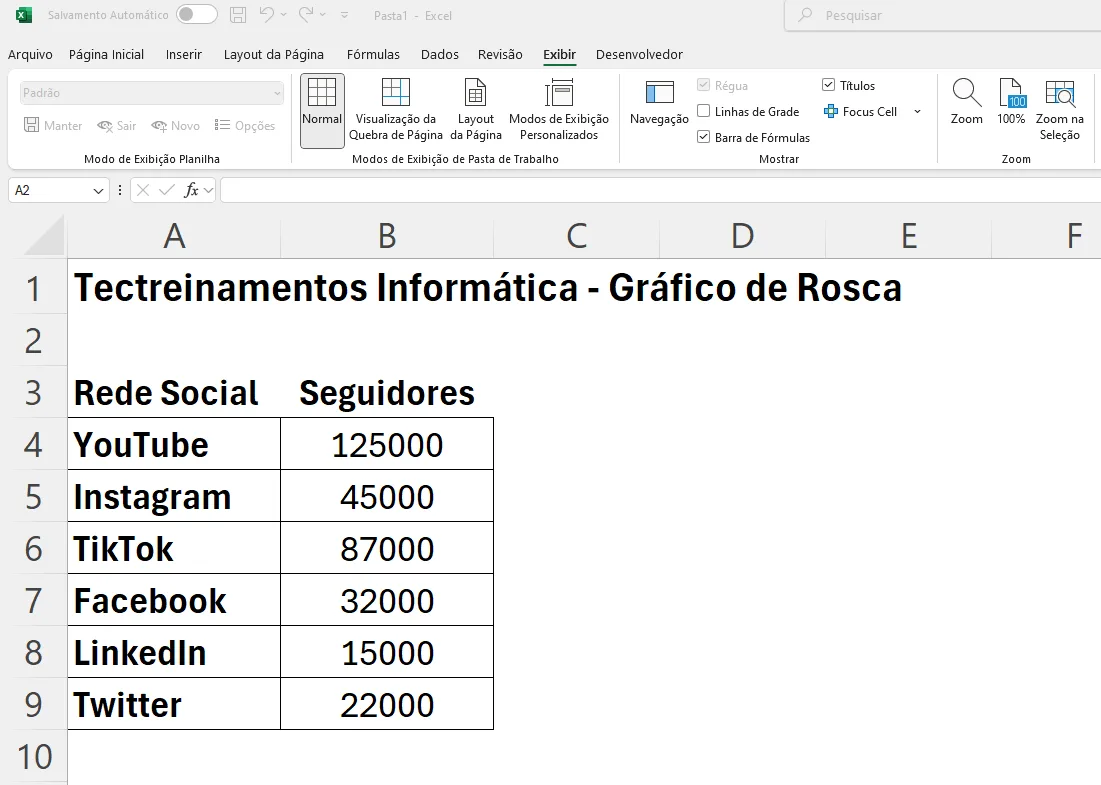Image resolution: width=1101 pixels, height=785 pixels.
Task: Click the Name Box showing A2
Action: pos(49,190)
